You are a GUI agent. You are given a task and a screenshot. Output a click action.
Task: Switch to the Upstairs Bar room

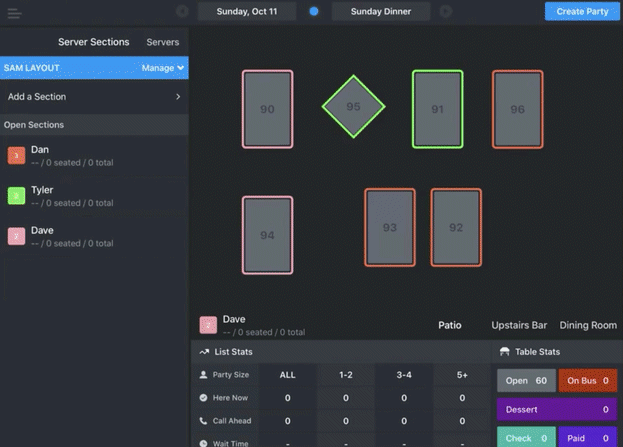[x=519, y=325]
